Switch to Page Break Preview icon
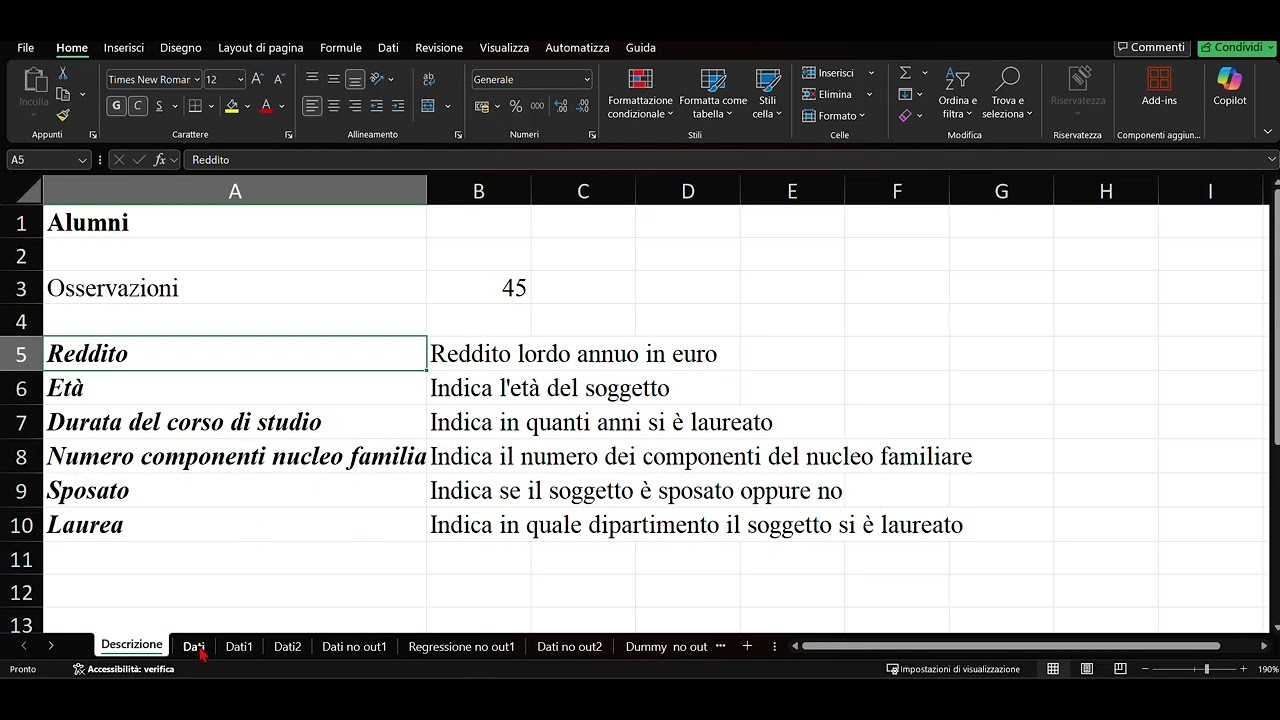 point(1120,669)
